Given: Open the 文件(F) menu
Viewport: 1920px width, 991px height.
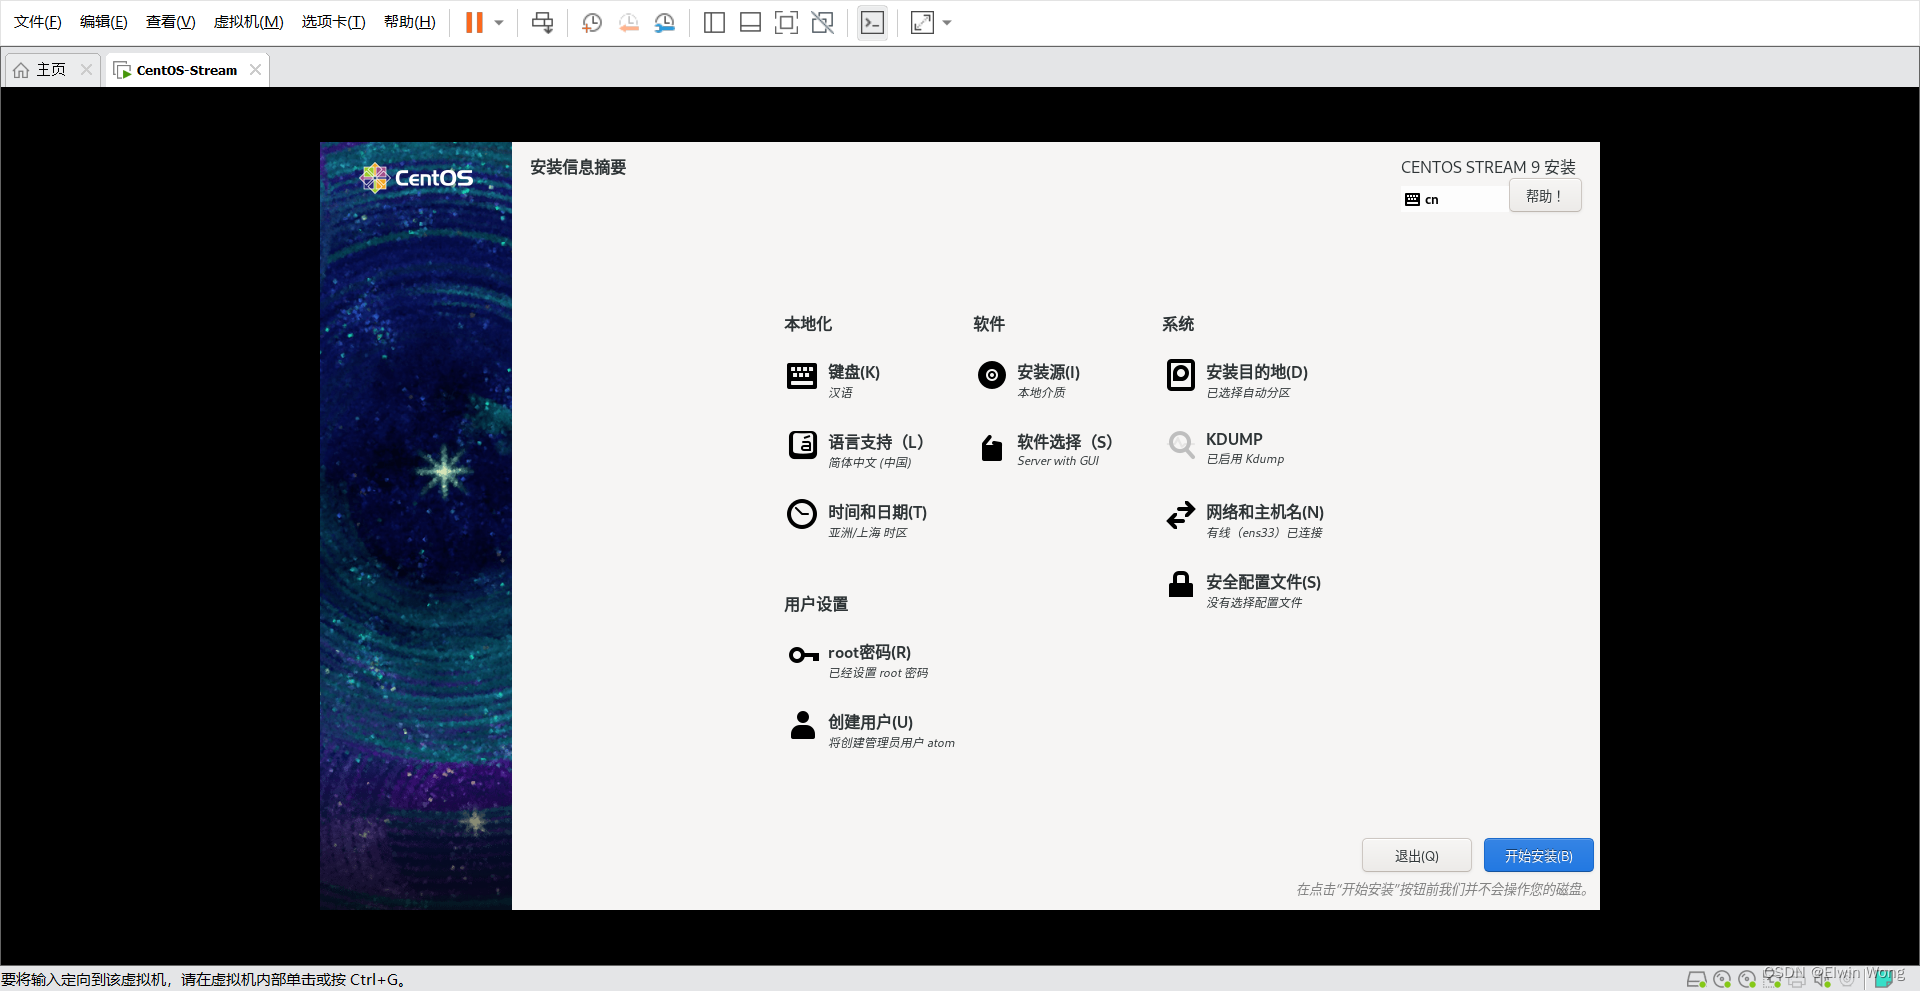Looking at the screenshot, I should (x=38, y=22).
